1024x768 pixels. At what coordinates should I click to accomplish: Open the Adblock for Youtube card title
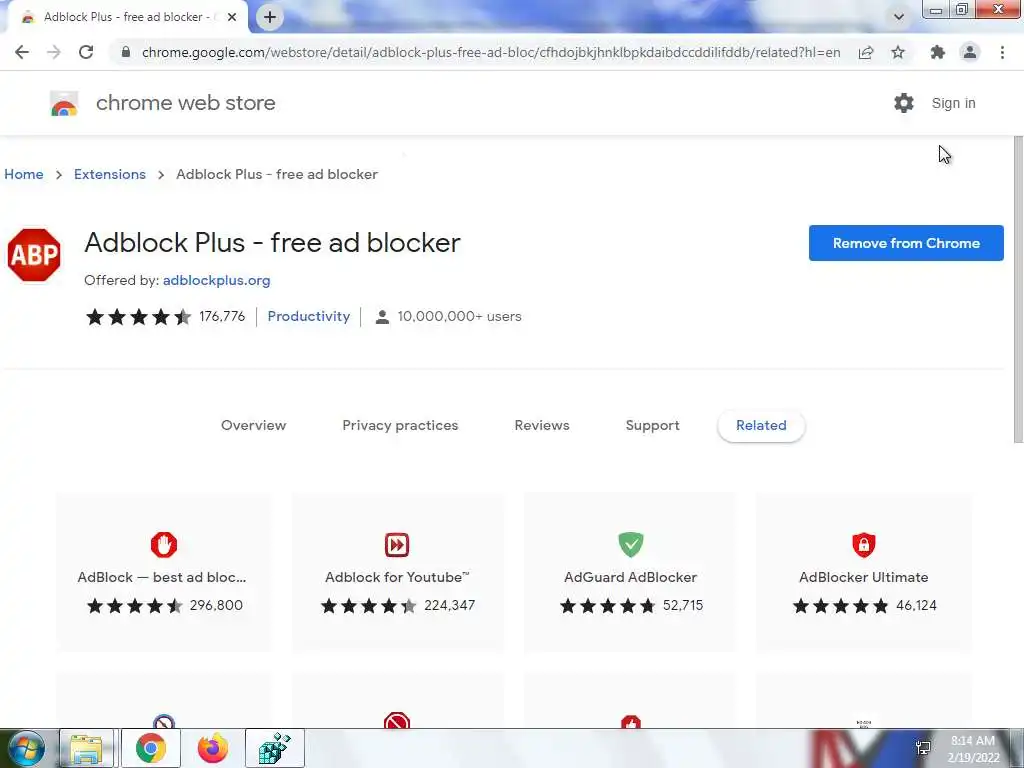click(397, 577)
